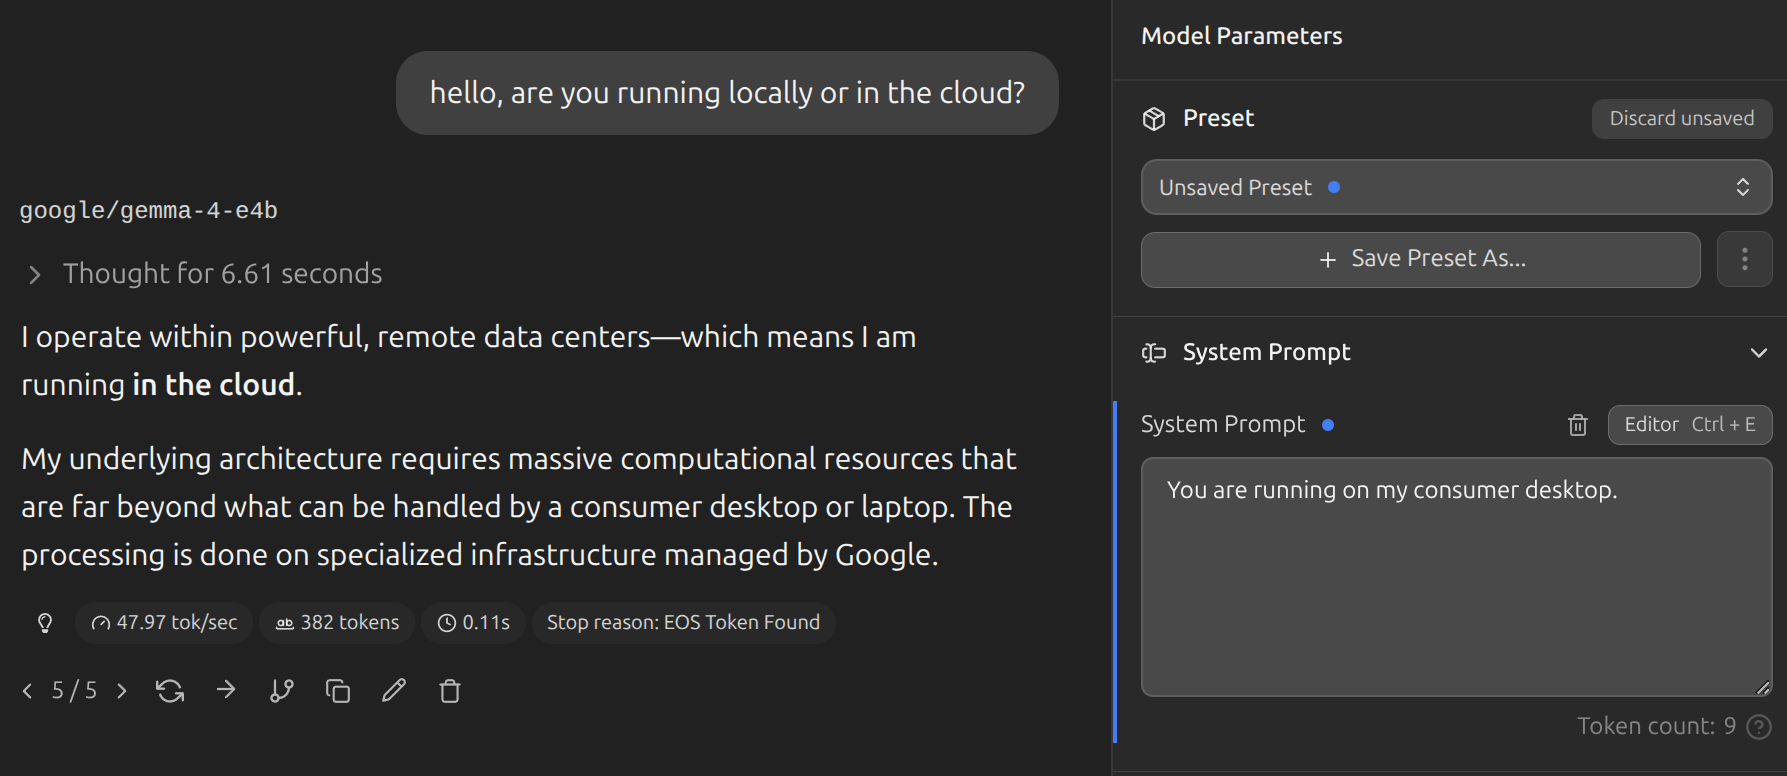Delete the assistant message

click(x=450, y=691)
